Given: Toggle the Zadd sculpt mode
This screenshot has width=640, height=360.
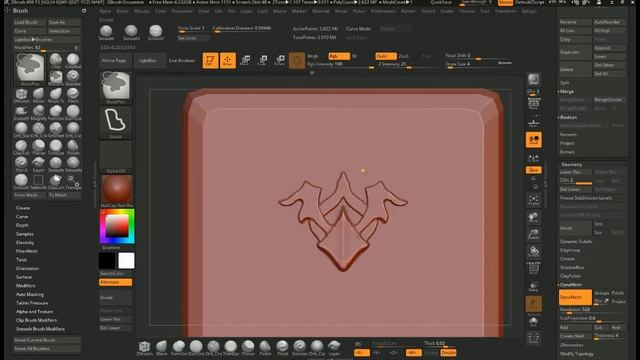Looking at the screenshot, I should 385,56.
